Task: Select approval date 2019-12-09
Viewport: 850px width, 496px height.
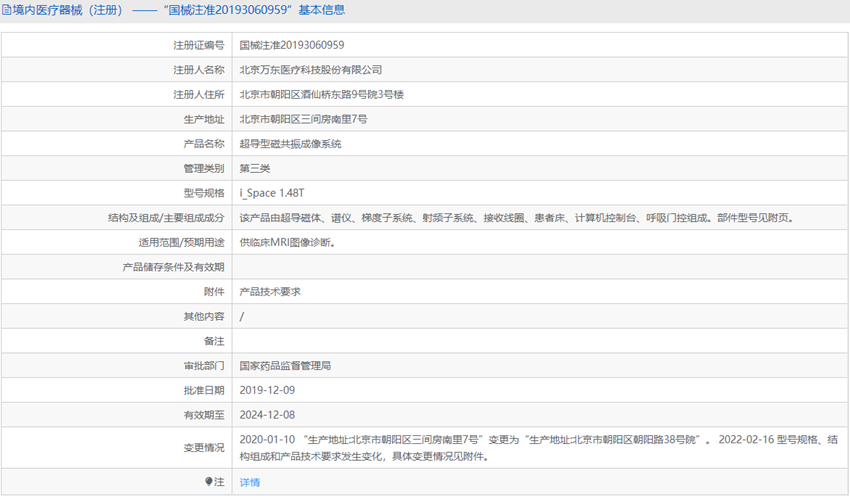Action: click(267, 390)
